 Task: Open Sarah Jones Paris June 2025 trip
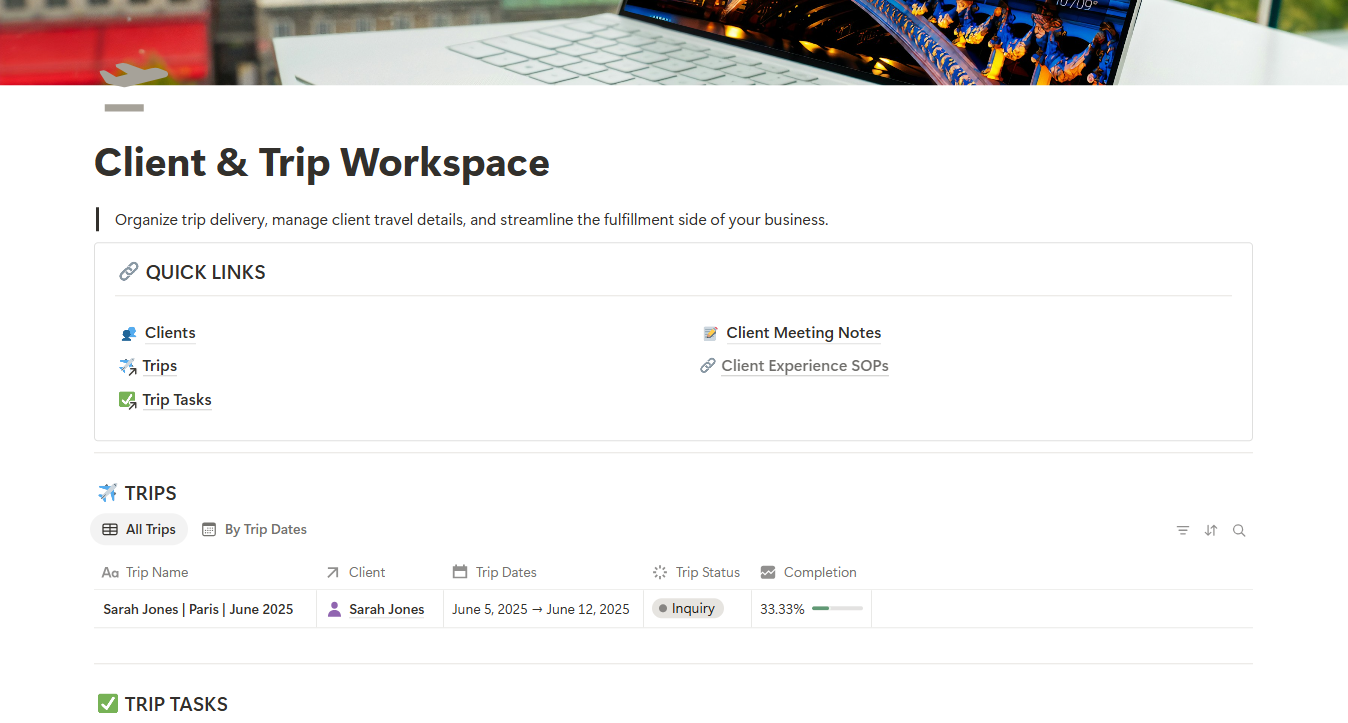pos(198,609)
